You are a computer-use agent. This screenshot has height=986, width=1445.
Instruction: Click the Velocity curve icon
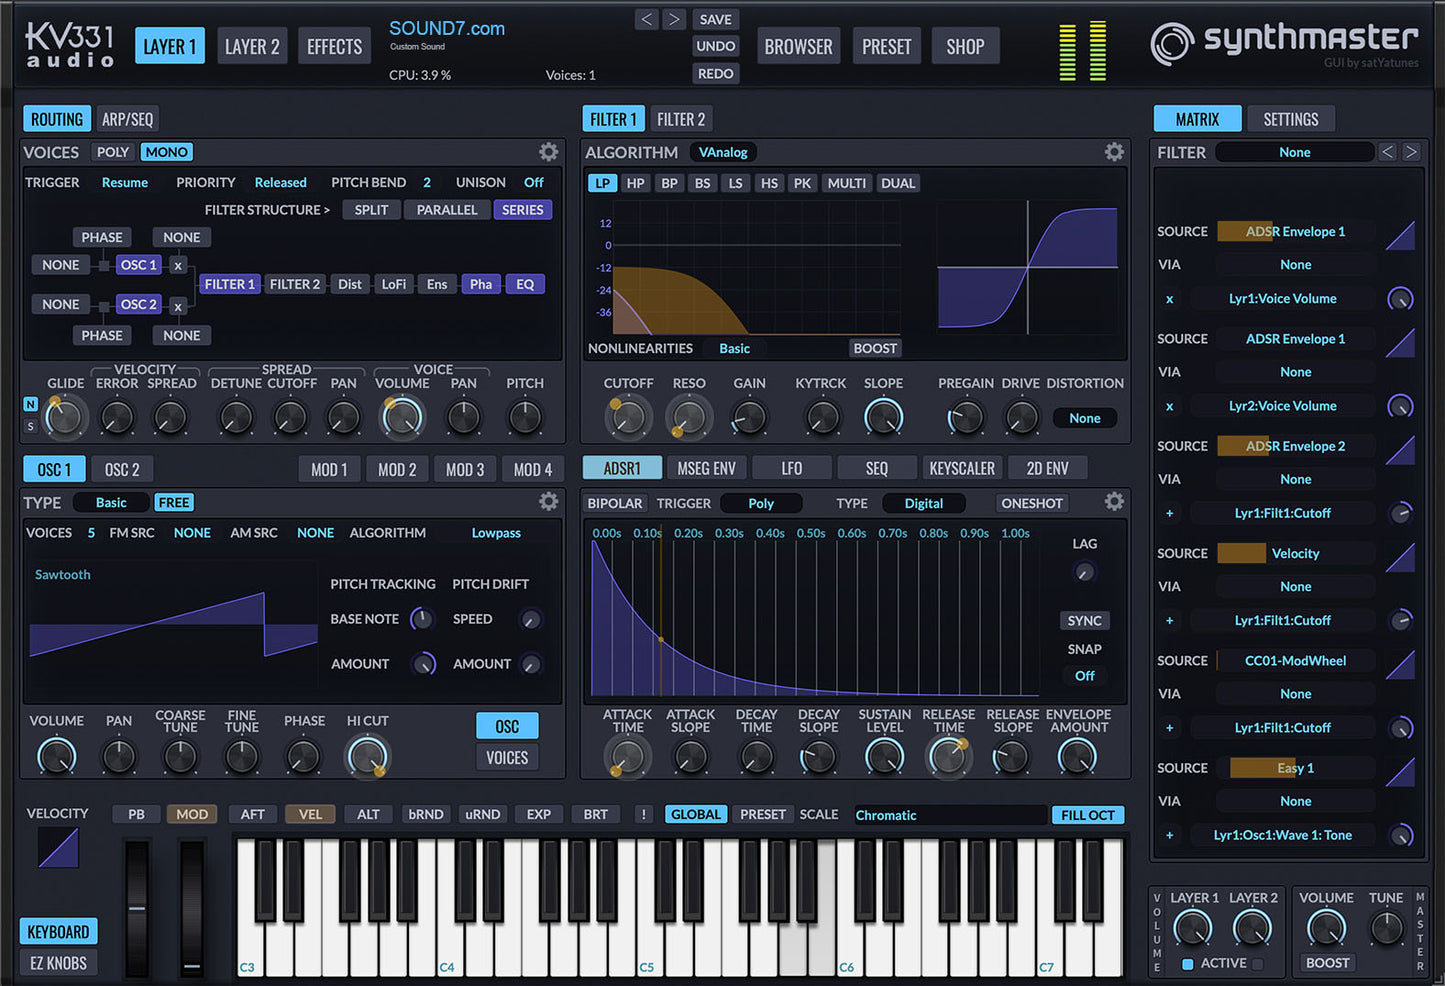[x=58, y=848]
